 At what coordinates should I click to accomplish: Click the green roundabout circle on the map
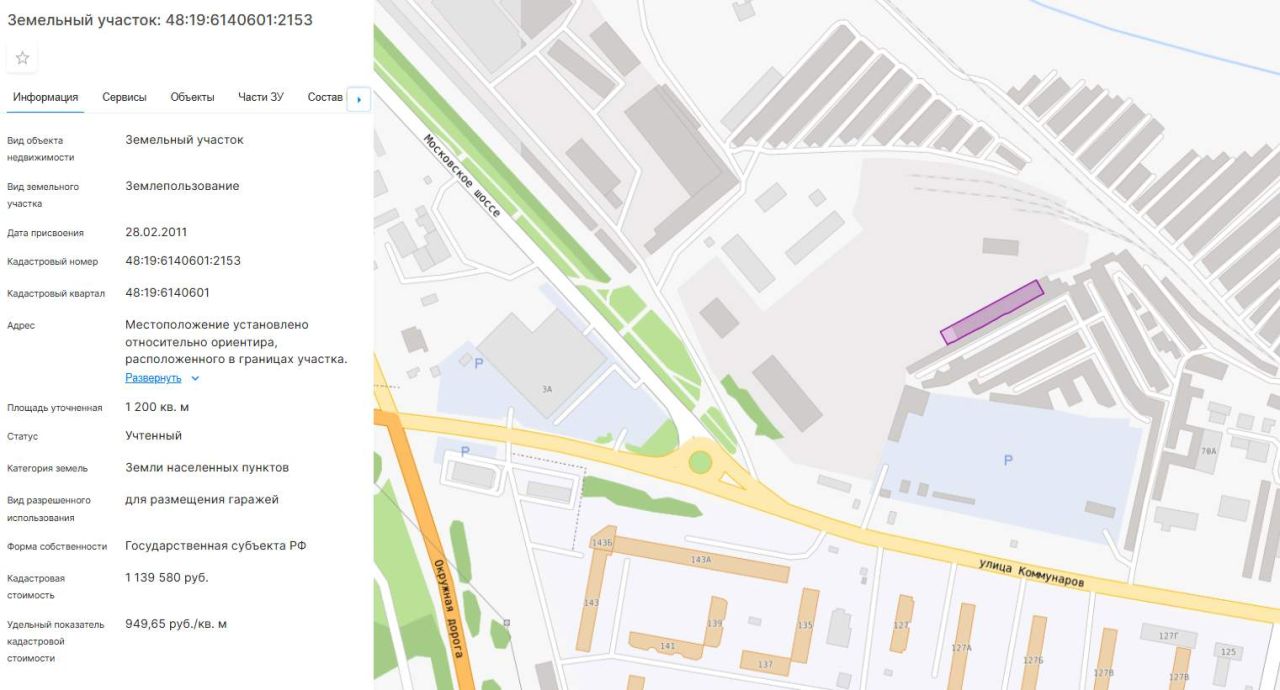[700, 462]
